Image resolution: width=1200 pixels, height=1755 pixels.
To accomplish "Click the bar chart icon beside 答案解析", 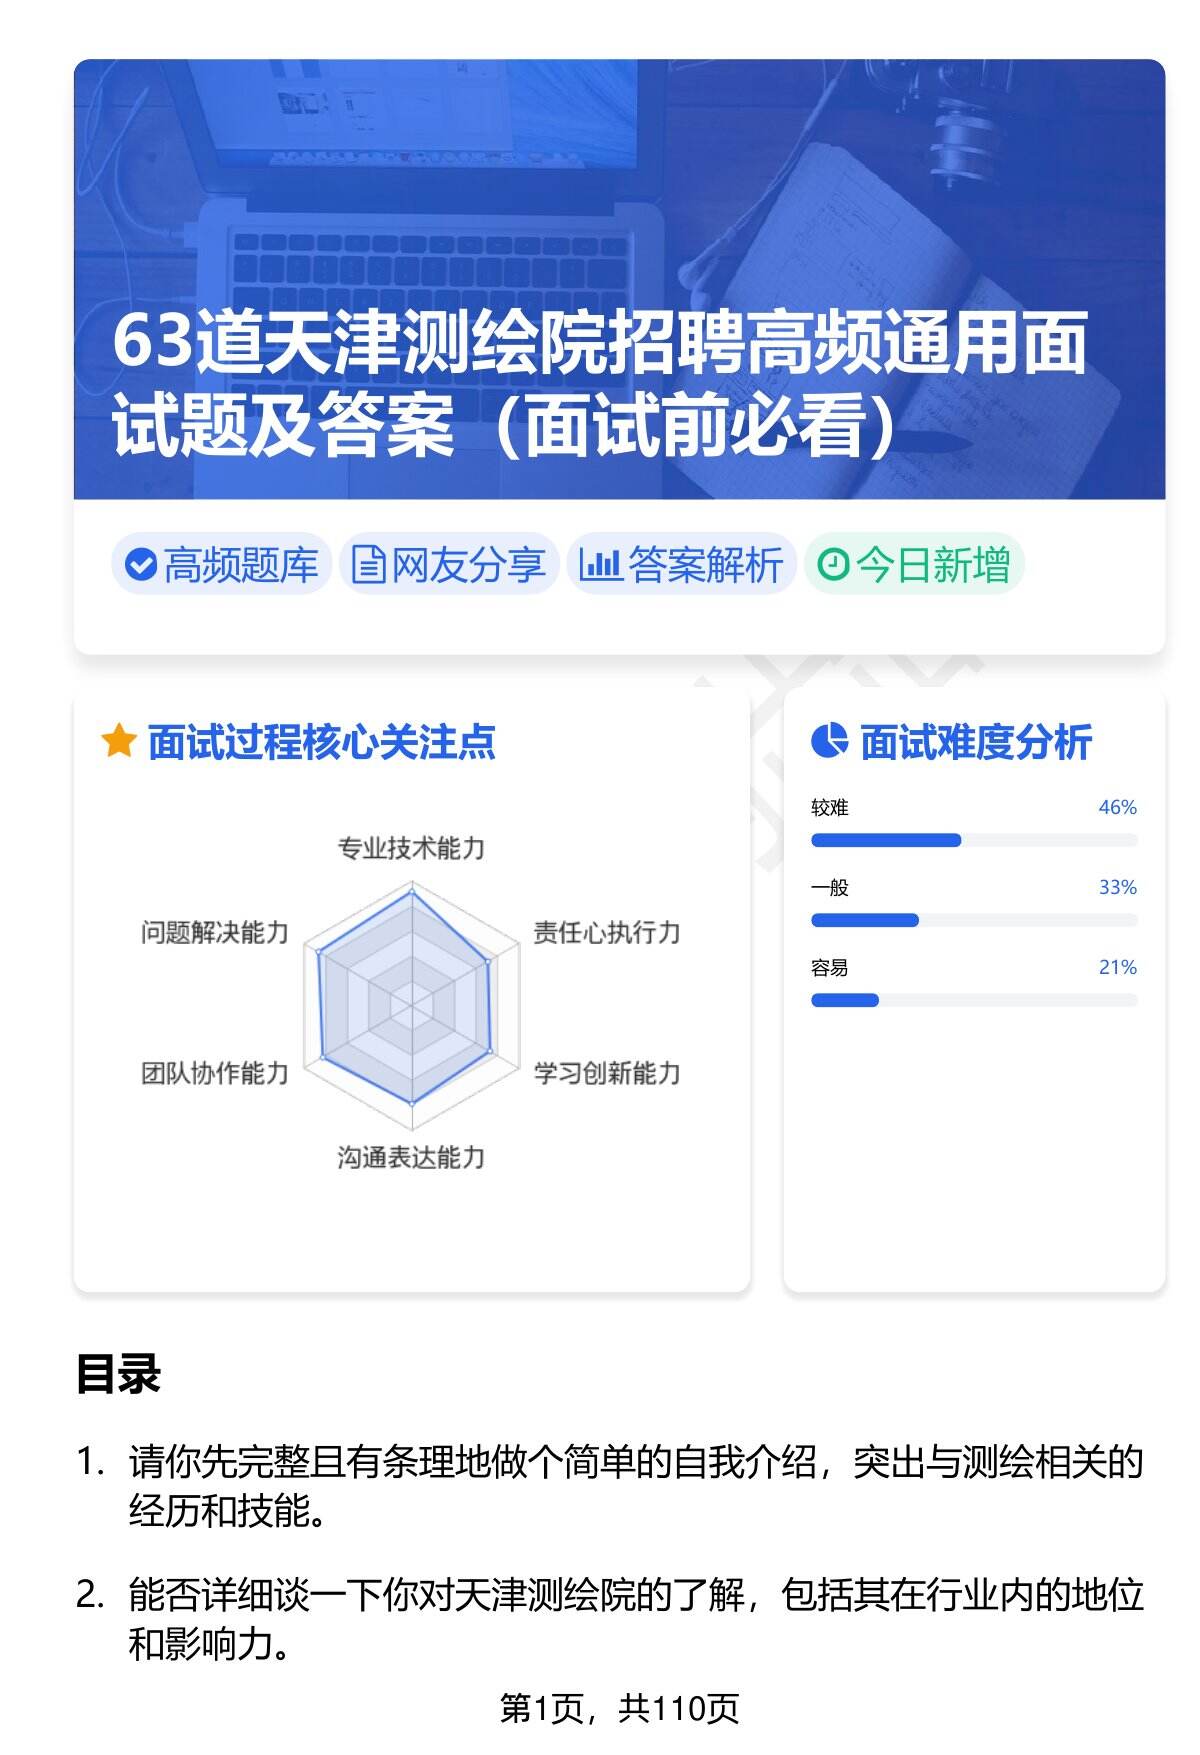I will tap(600, 565).
